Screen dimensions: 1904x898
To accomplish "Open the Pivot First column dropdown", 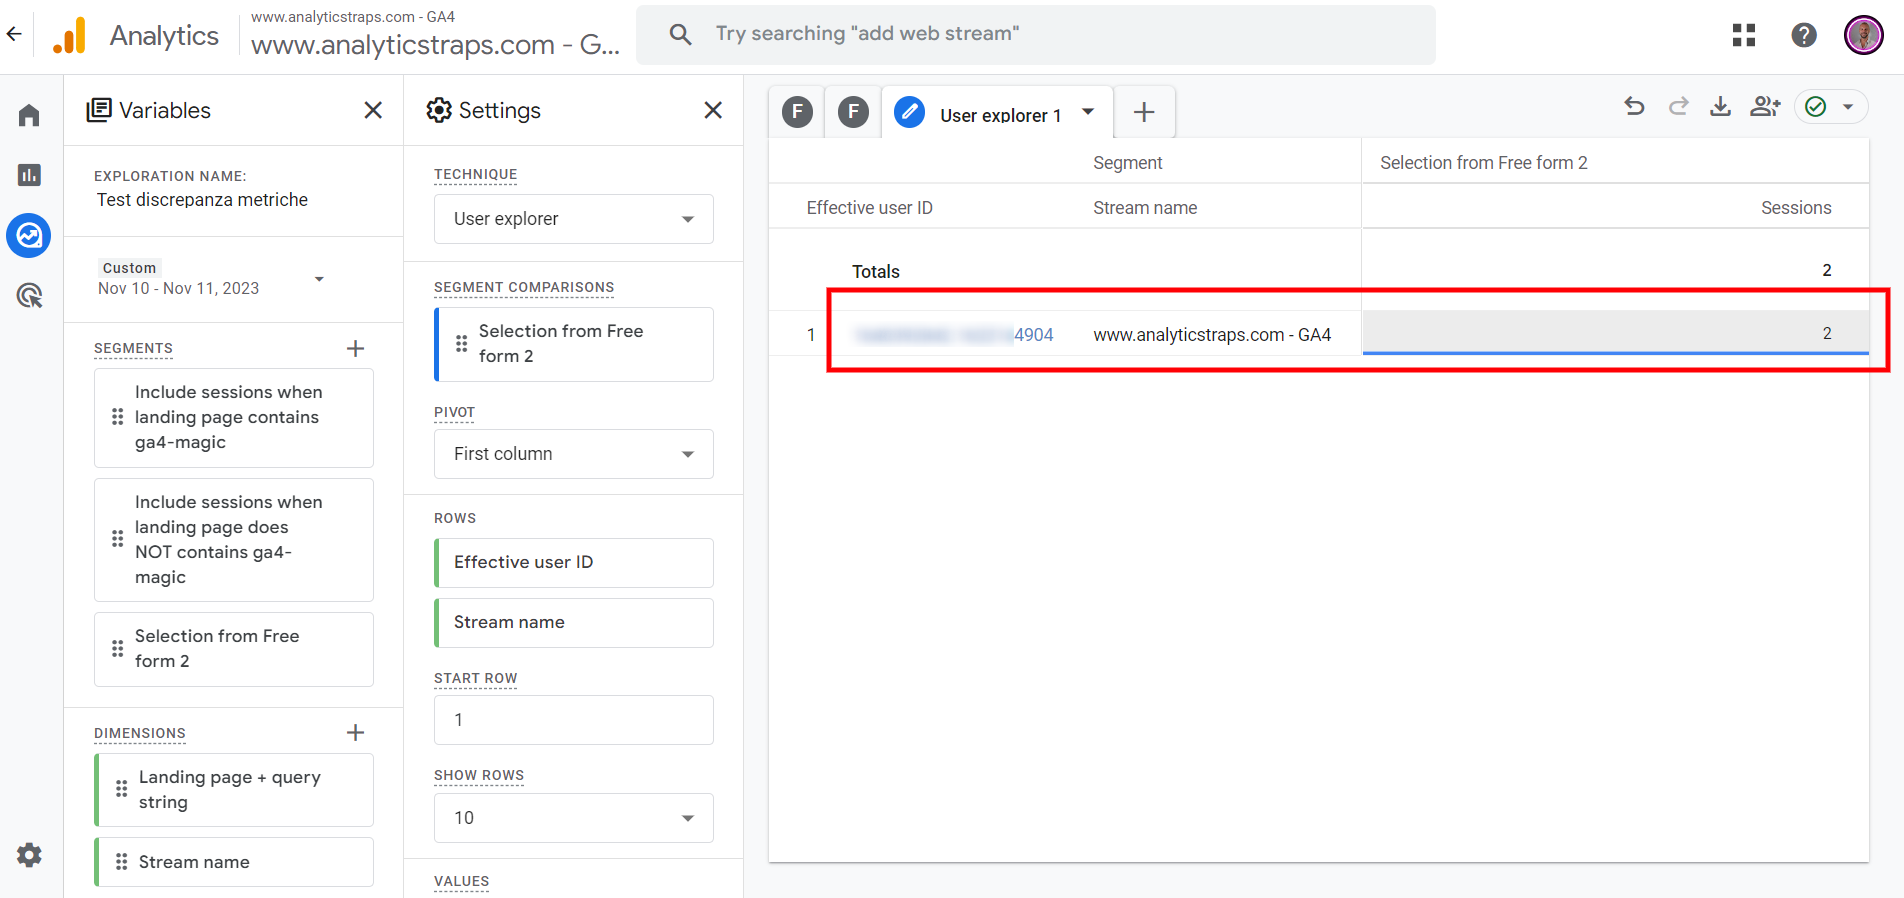I will [x=573, y=454].
